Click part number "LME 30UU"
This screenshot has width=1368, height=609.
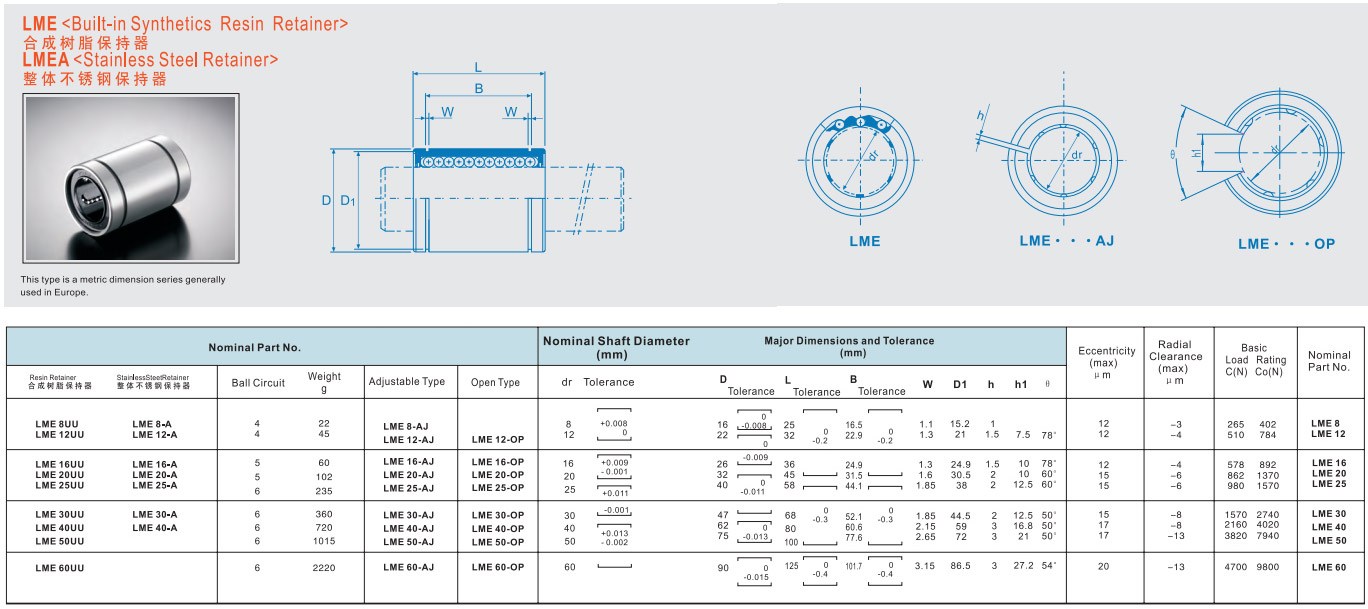coord(60,515)
